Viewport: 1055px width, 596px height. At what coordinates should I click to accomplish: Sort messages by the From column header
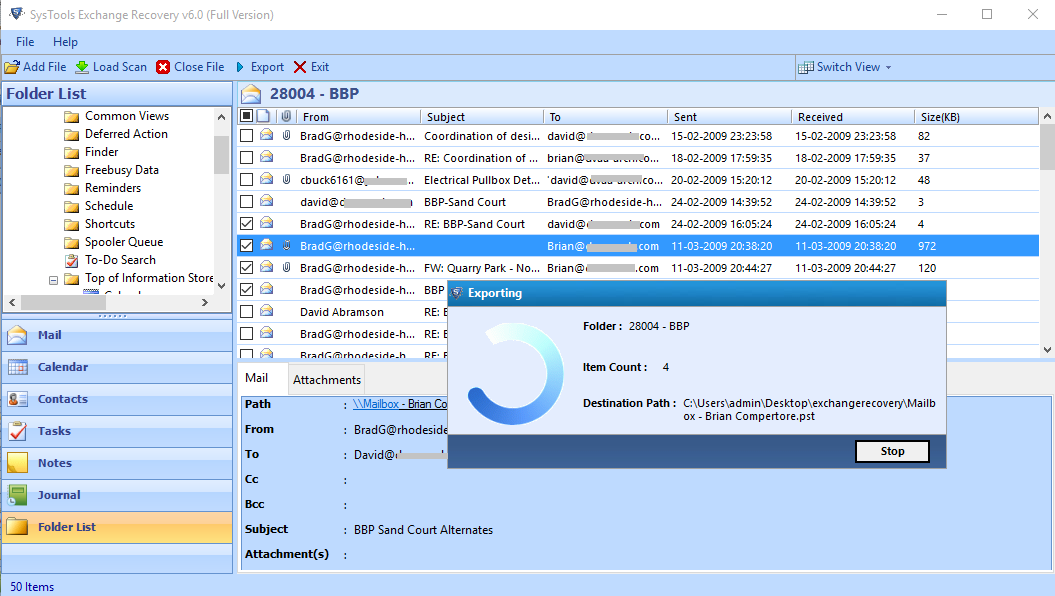358,116
